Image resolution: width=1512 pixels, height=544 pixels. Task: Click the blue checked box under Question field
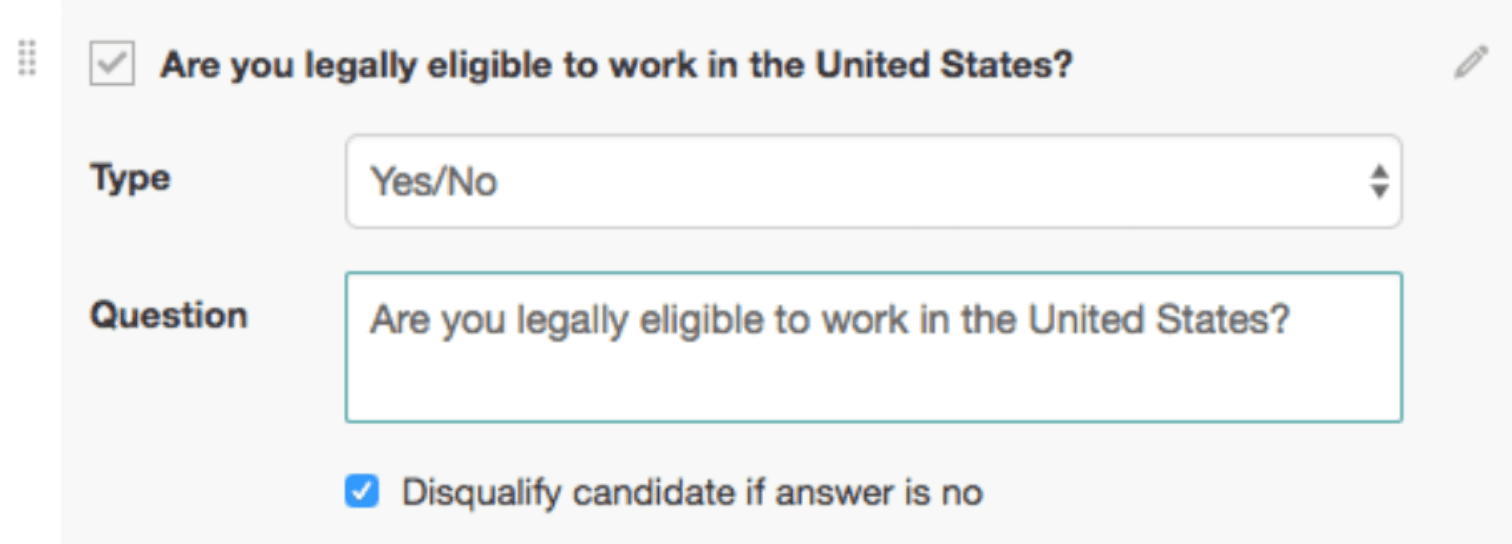pyautogui.click(x=362, y=492)
